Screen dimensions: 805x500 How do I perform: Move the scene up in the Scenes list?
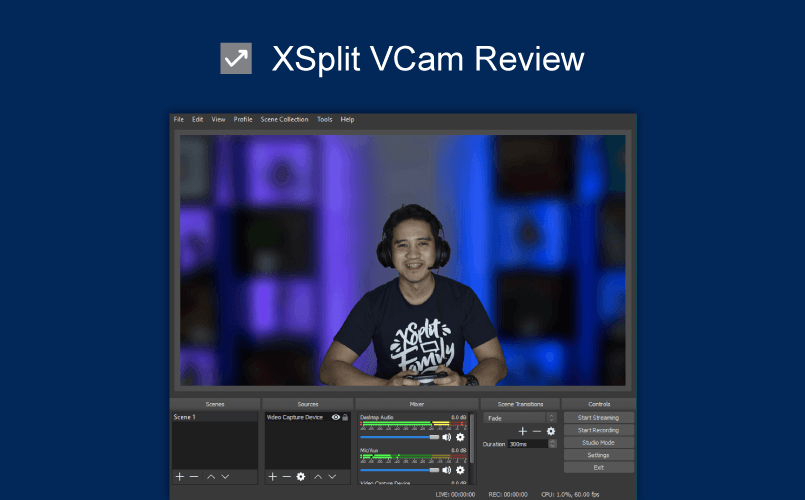pyautogui.click(x=211, y=477)
